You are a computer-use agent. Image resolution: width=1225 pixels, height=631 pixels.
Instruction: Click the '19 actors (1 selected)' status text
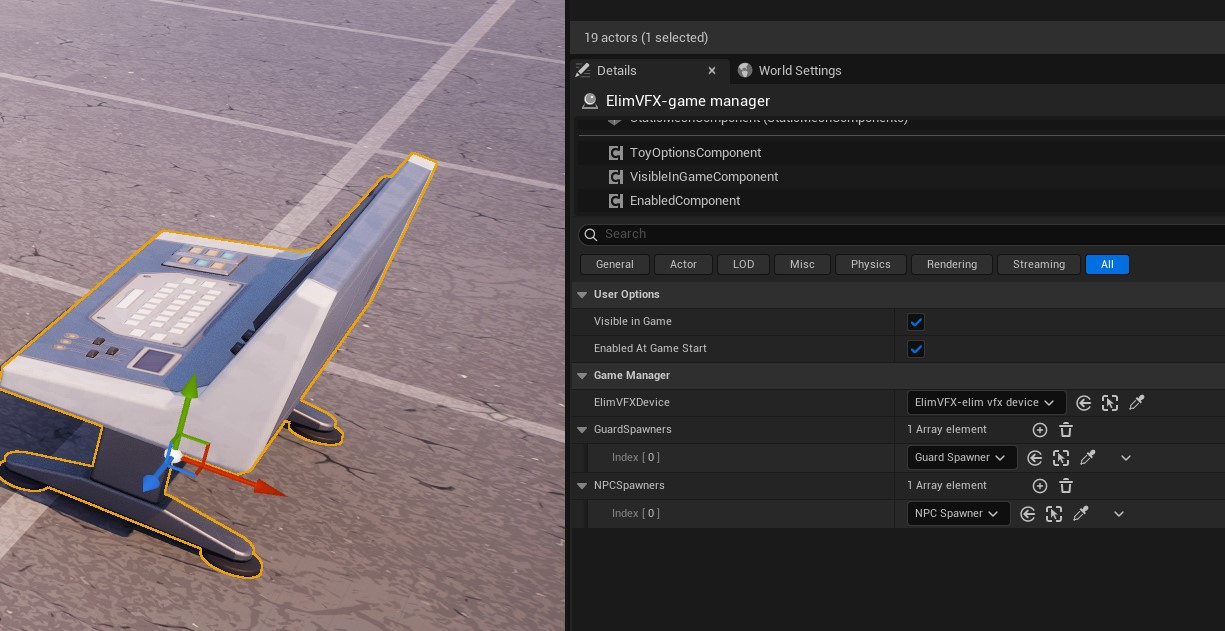click(x=646, y=38)
